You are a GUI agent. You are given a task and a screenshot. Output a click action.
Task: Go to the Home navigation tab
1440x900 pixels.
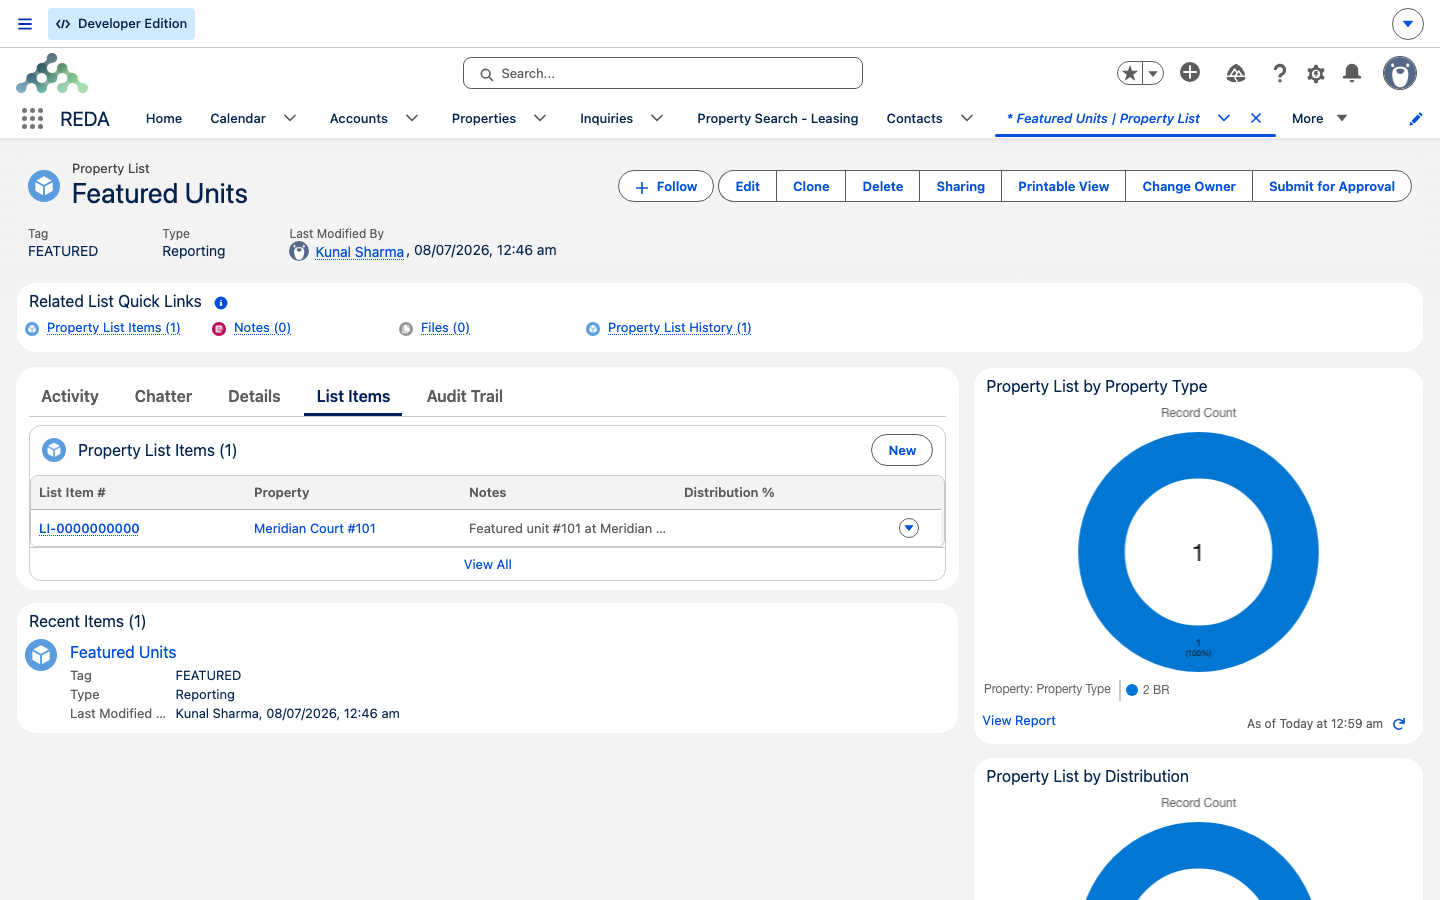coord(164,118)
